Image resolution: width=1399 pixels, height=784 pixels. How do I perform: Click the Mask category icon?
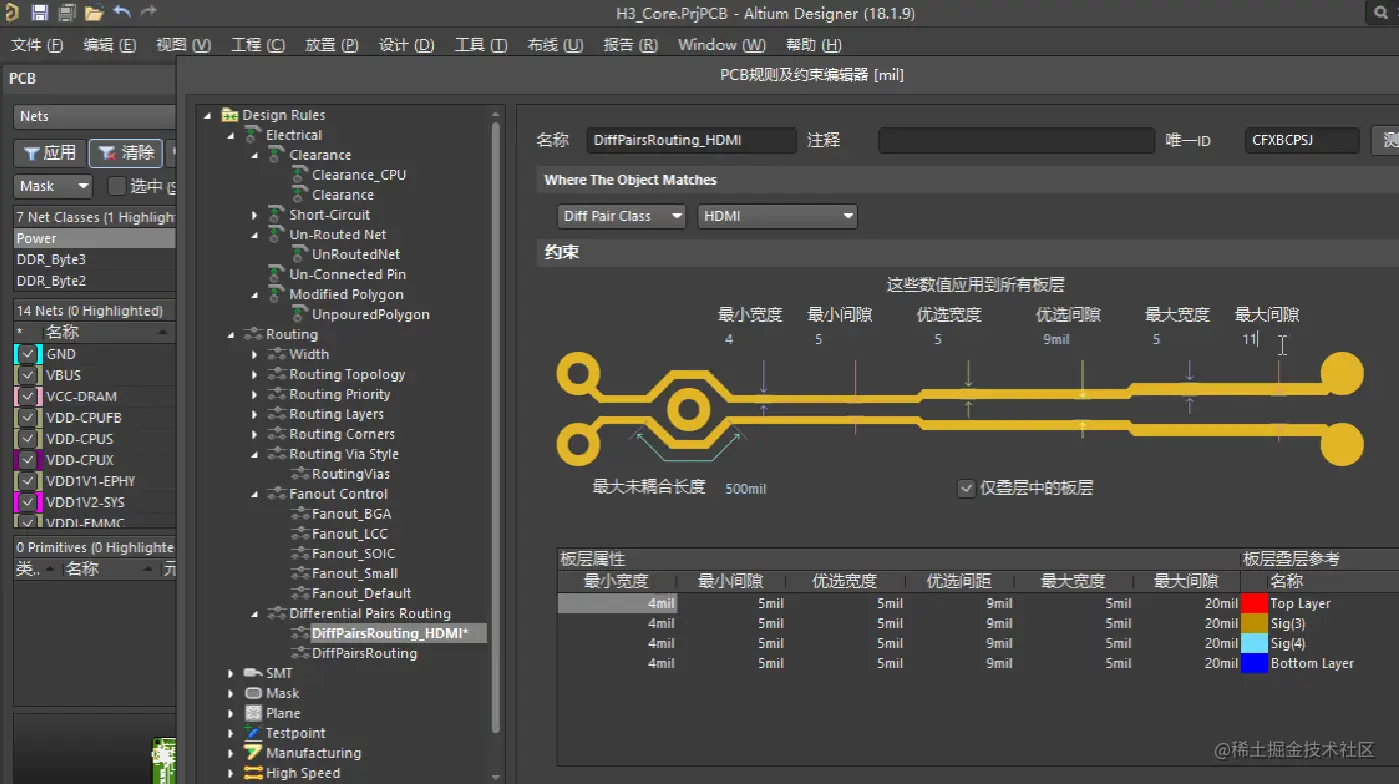pyautogui.click(x=253, y=693)
